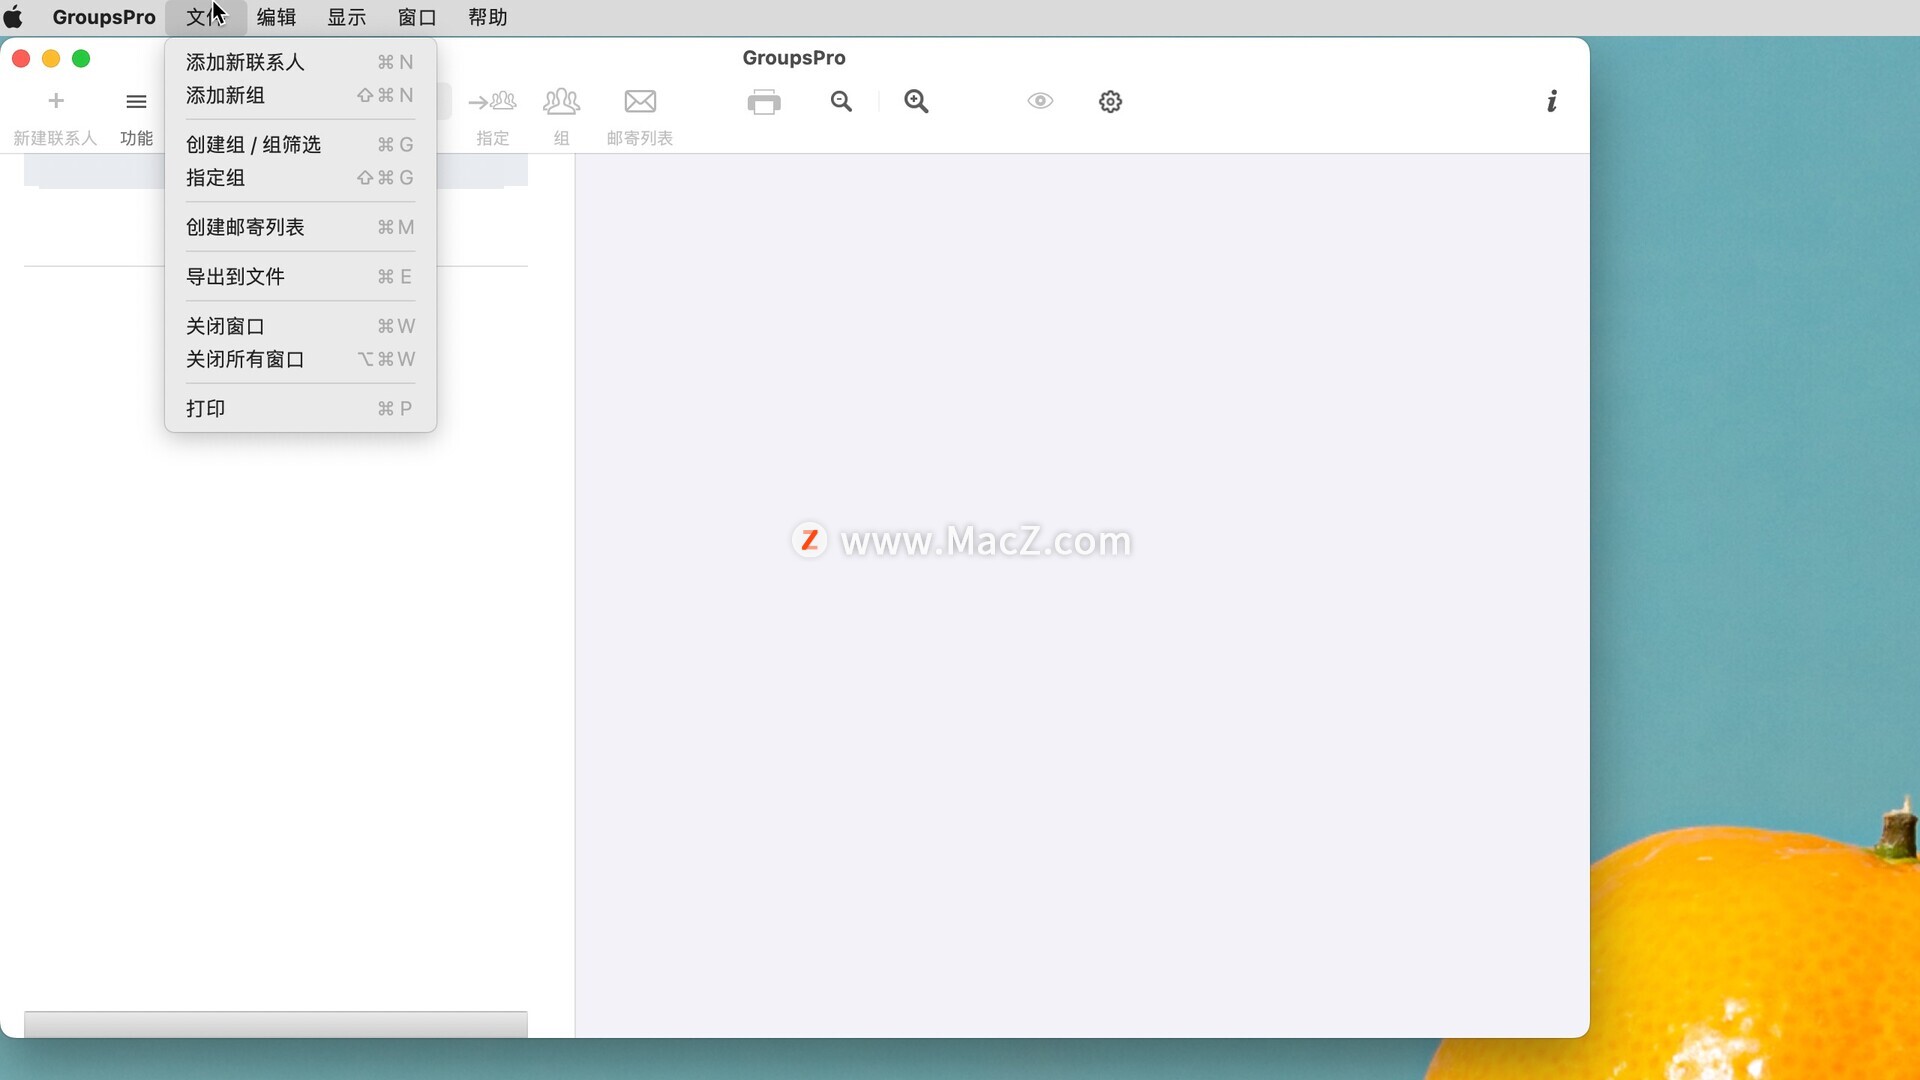Open the 功能 list icon in toolbar
The width and height of the screenshot is (1920, 1080).
(x=136, y=101)
